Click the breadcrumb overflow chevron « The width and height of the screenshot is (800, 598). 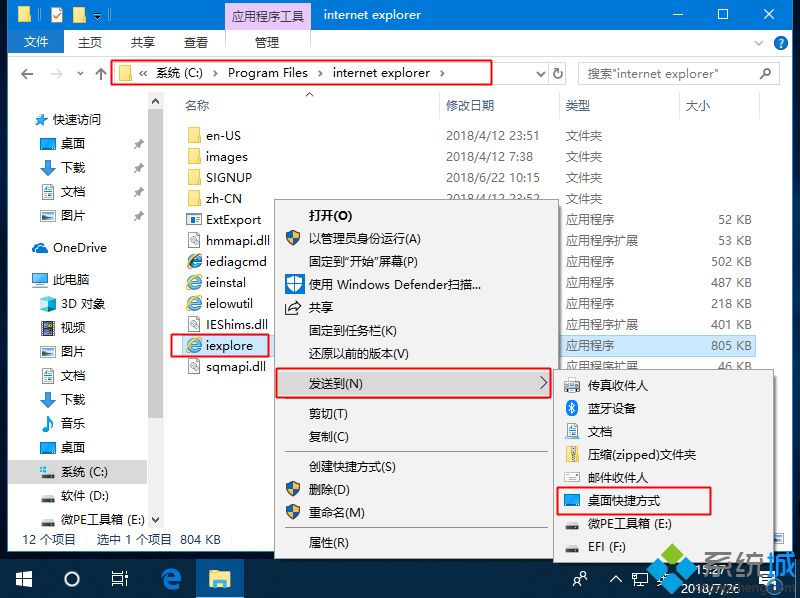click(x=143, y=73)
